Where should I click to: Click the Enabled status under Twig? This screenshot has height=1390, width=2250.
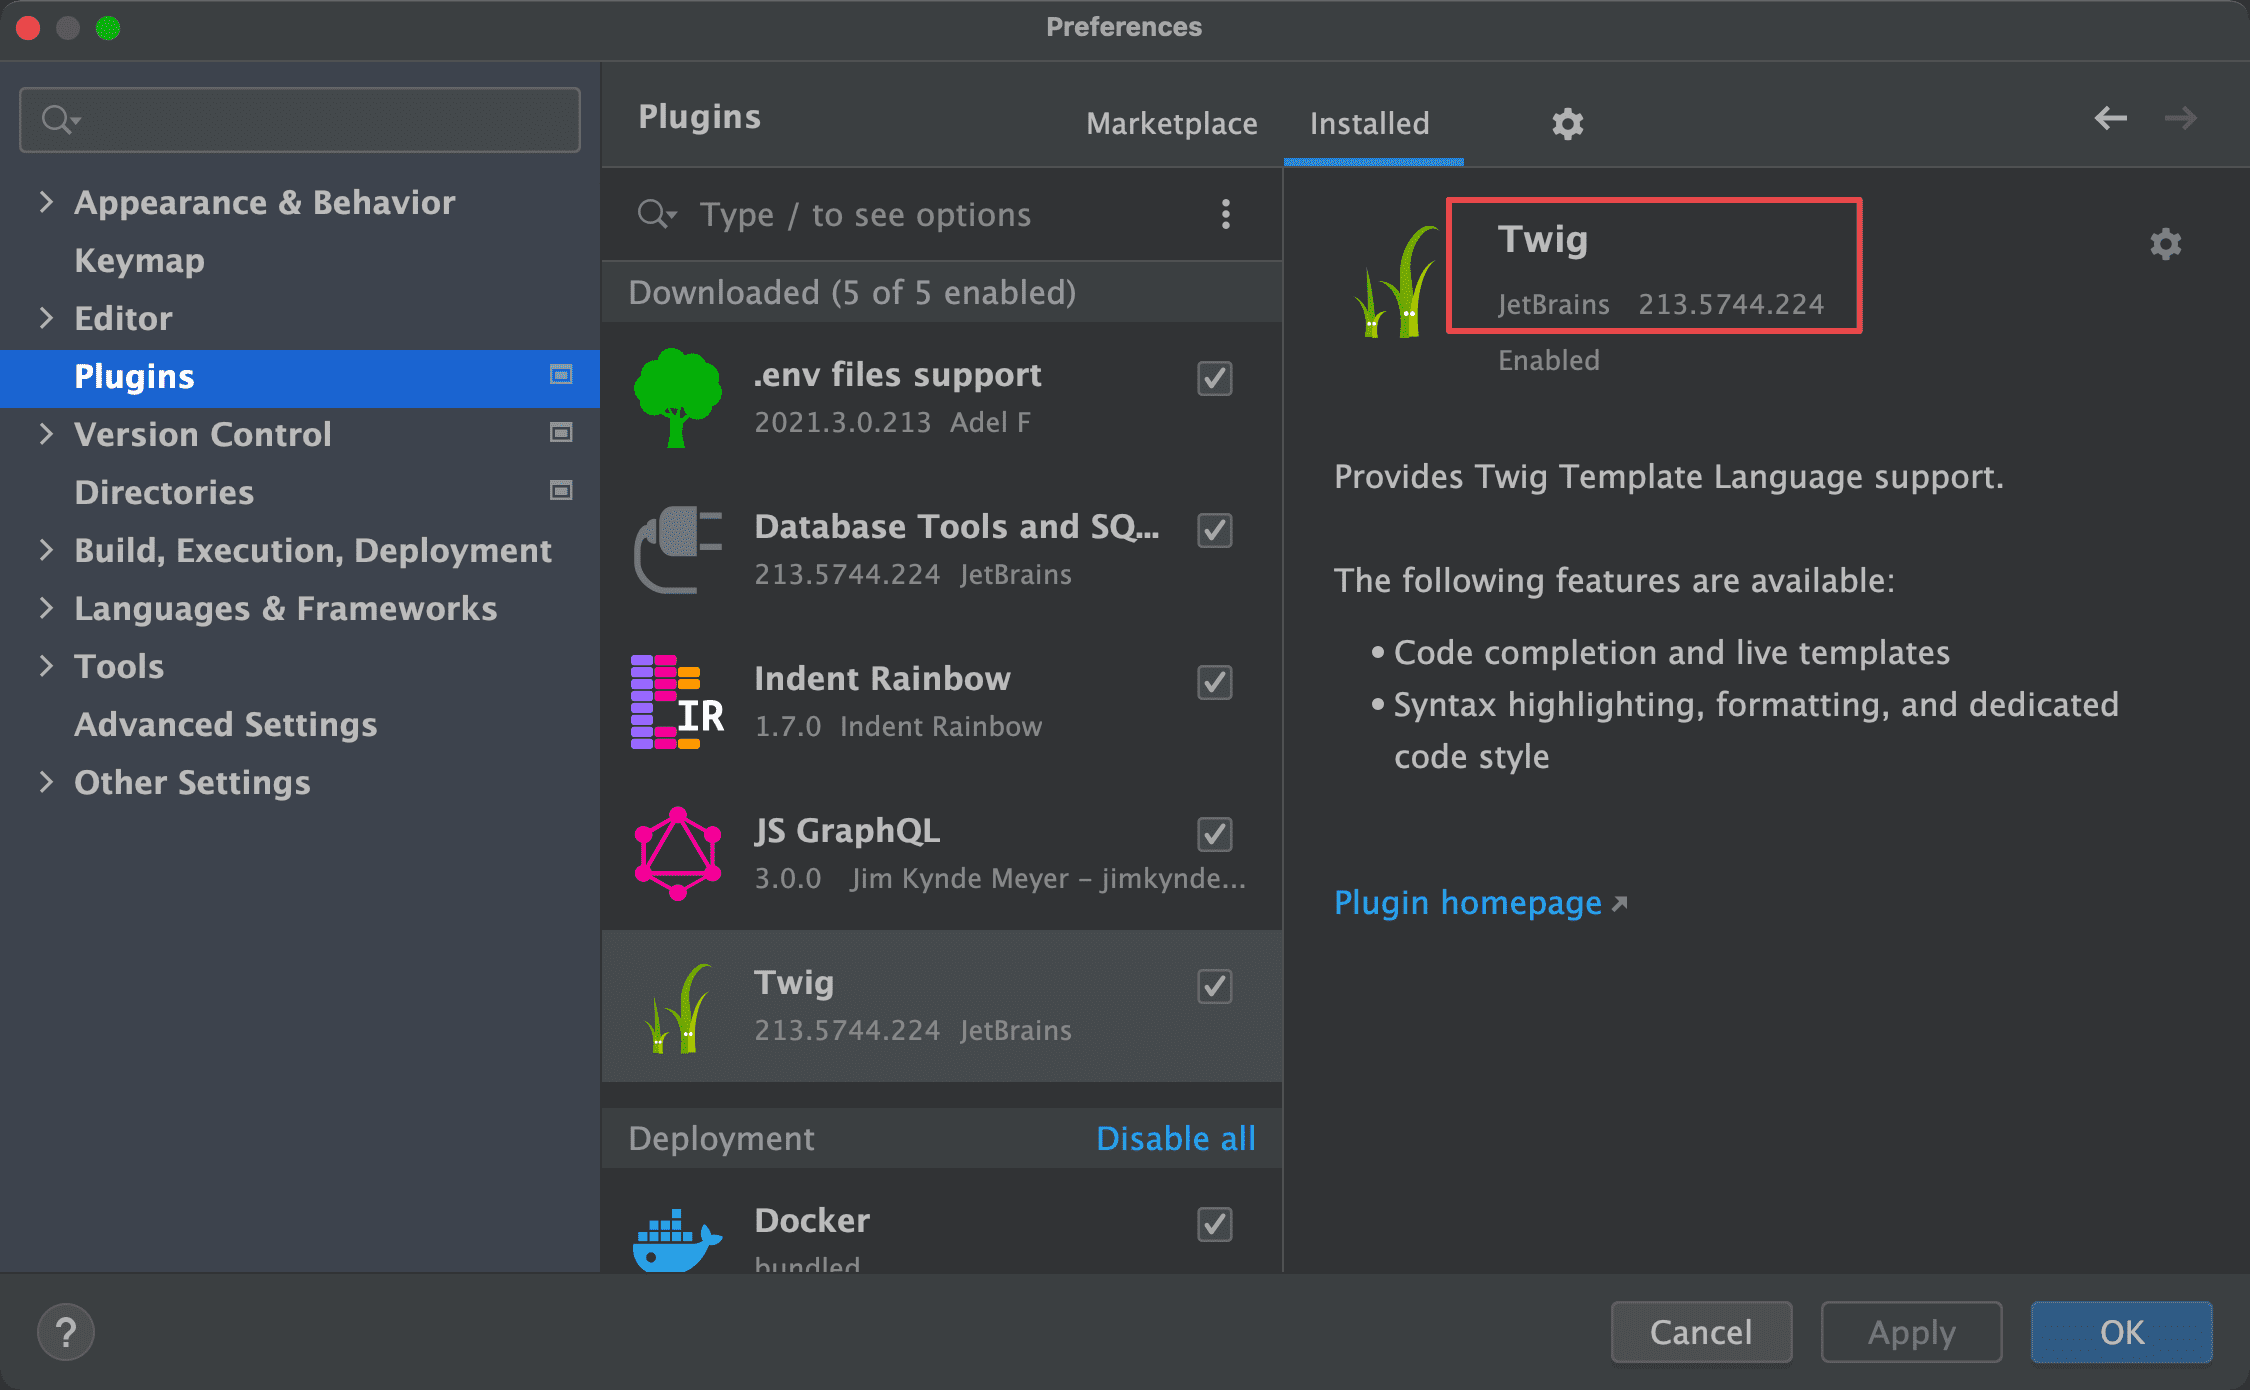(1548, 360)
